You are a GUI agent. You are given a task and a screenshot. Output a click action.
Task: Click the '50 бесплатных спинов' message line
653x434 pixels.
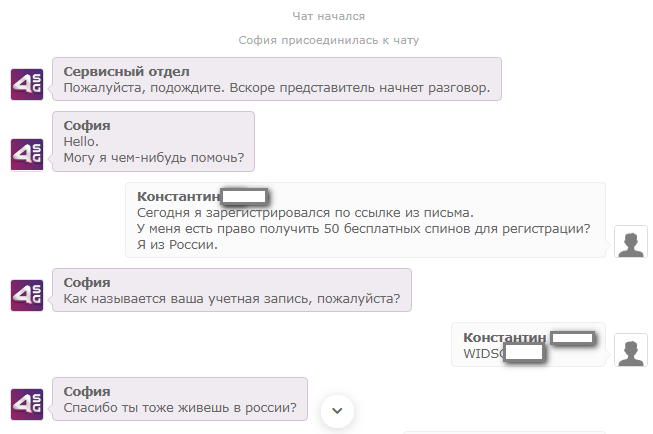[364, 229]
